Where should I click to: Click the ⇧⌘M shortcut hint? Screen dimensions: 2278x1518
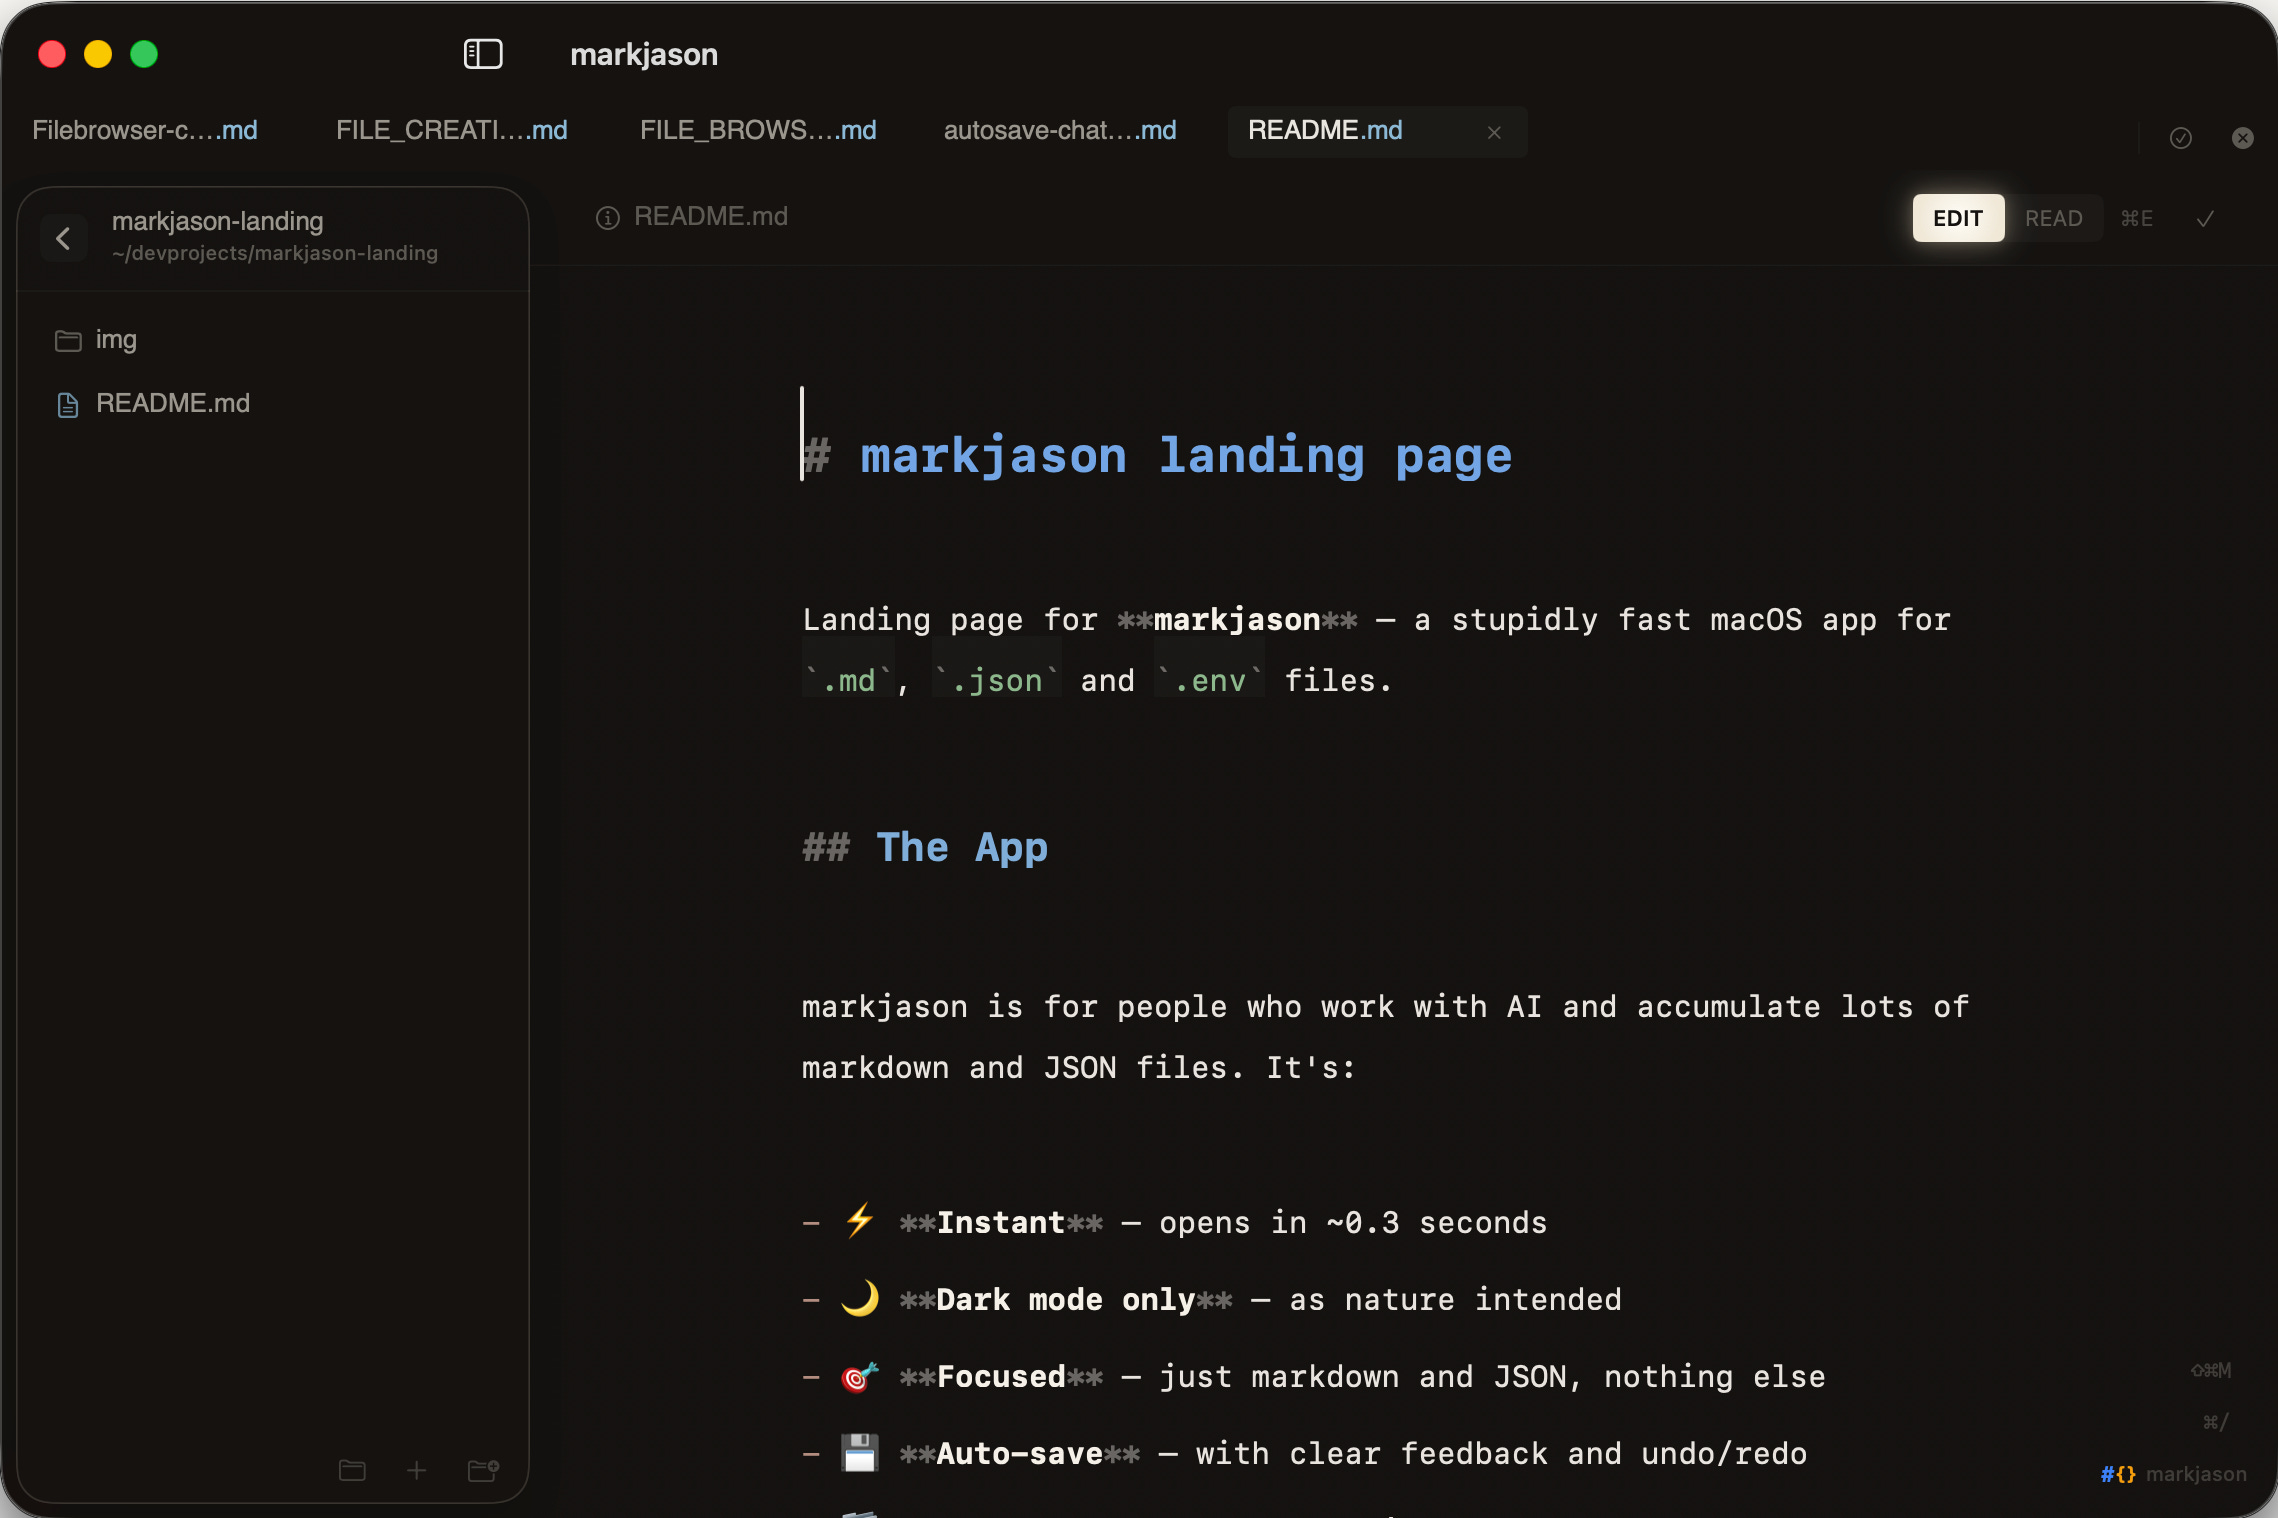click(x=2211, y=1370)
